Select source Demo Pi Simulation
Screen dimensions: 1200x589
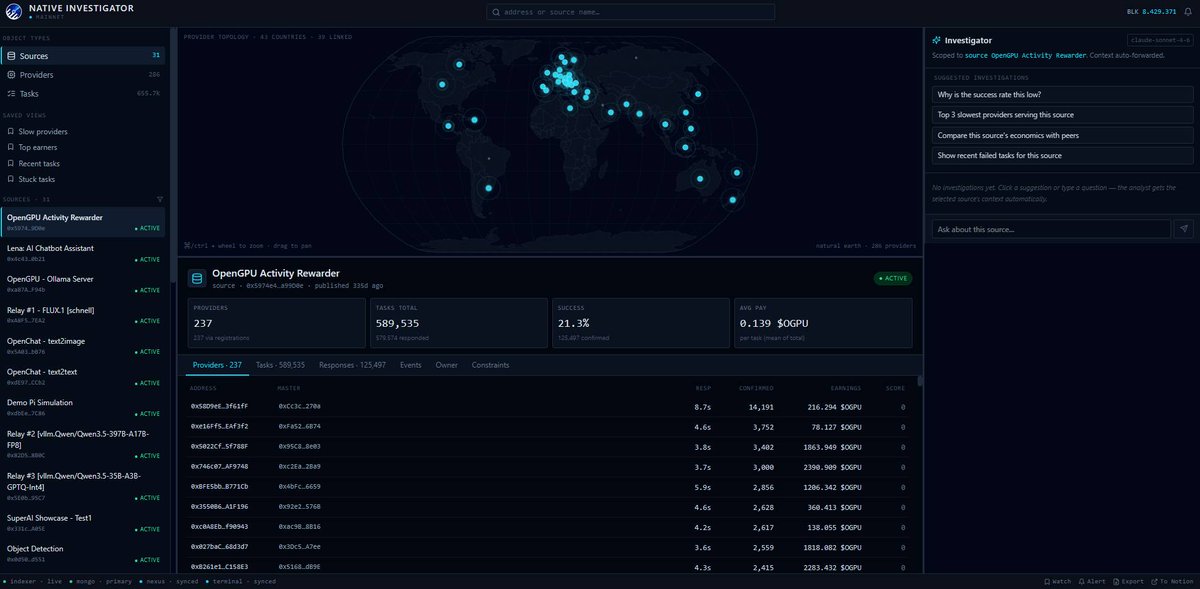85,408
